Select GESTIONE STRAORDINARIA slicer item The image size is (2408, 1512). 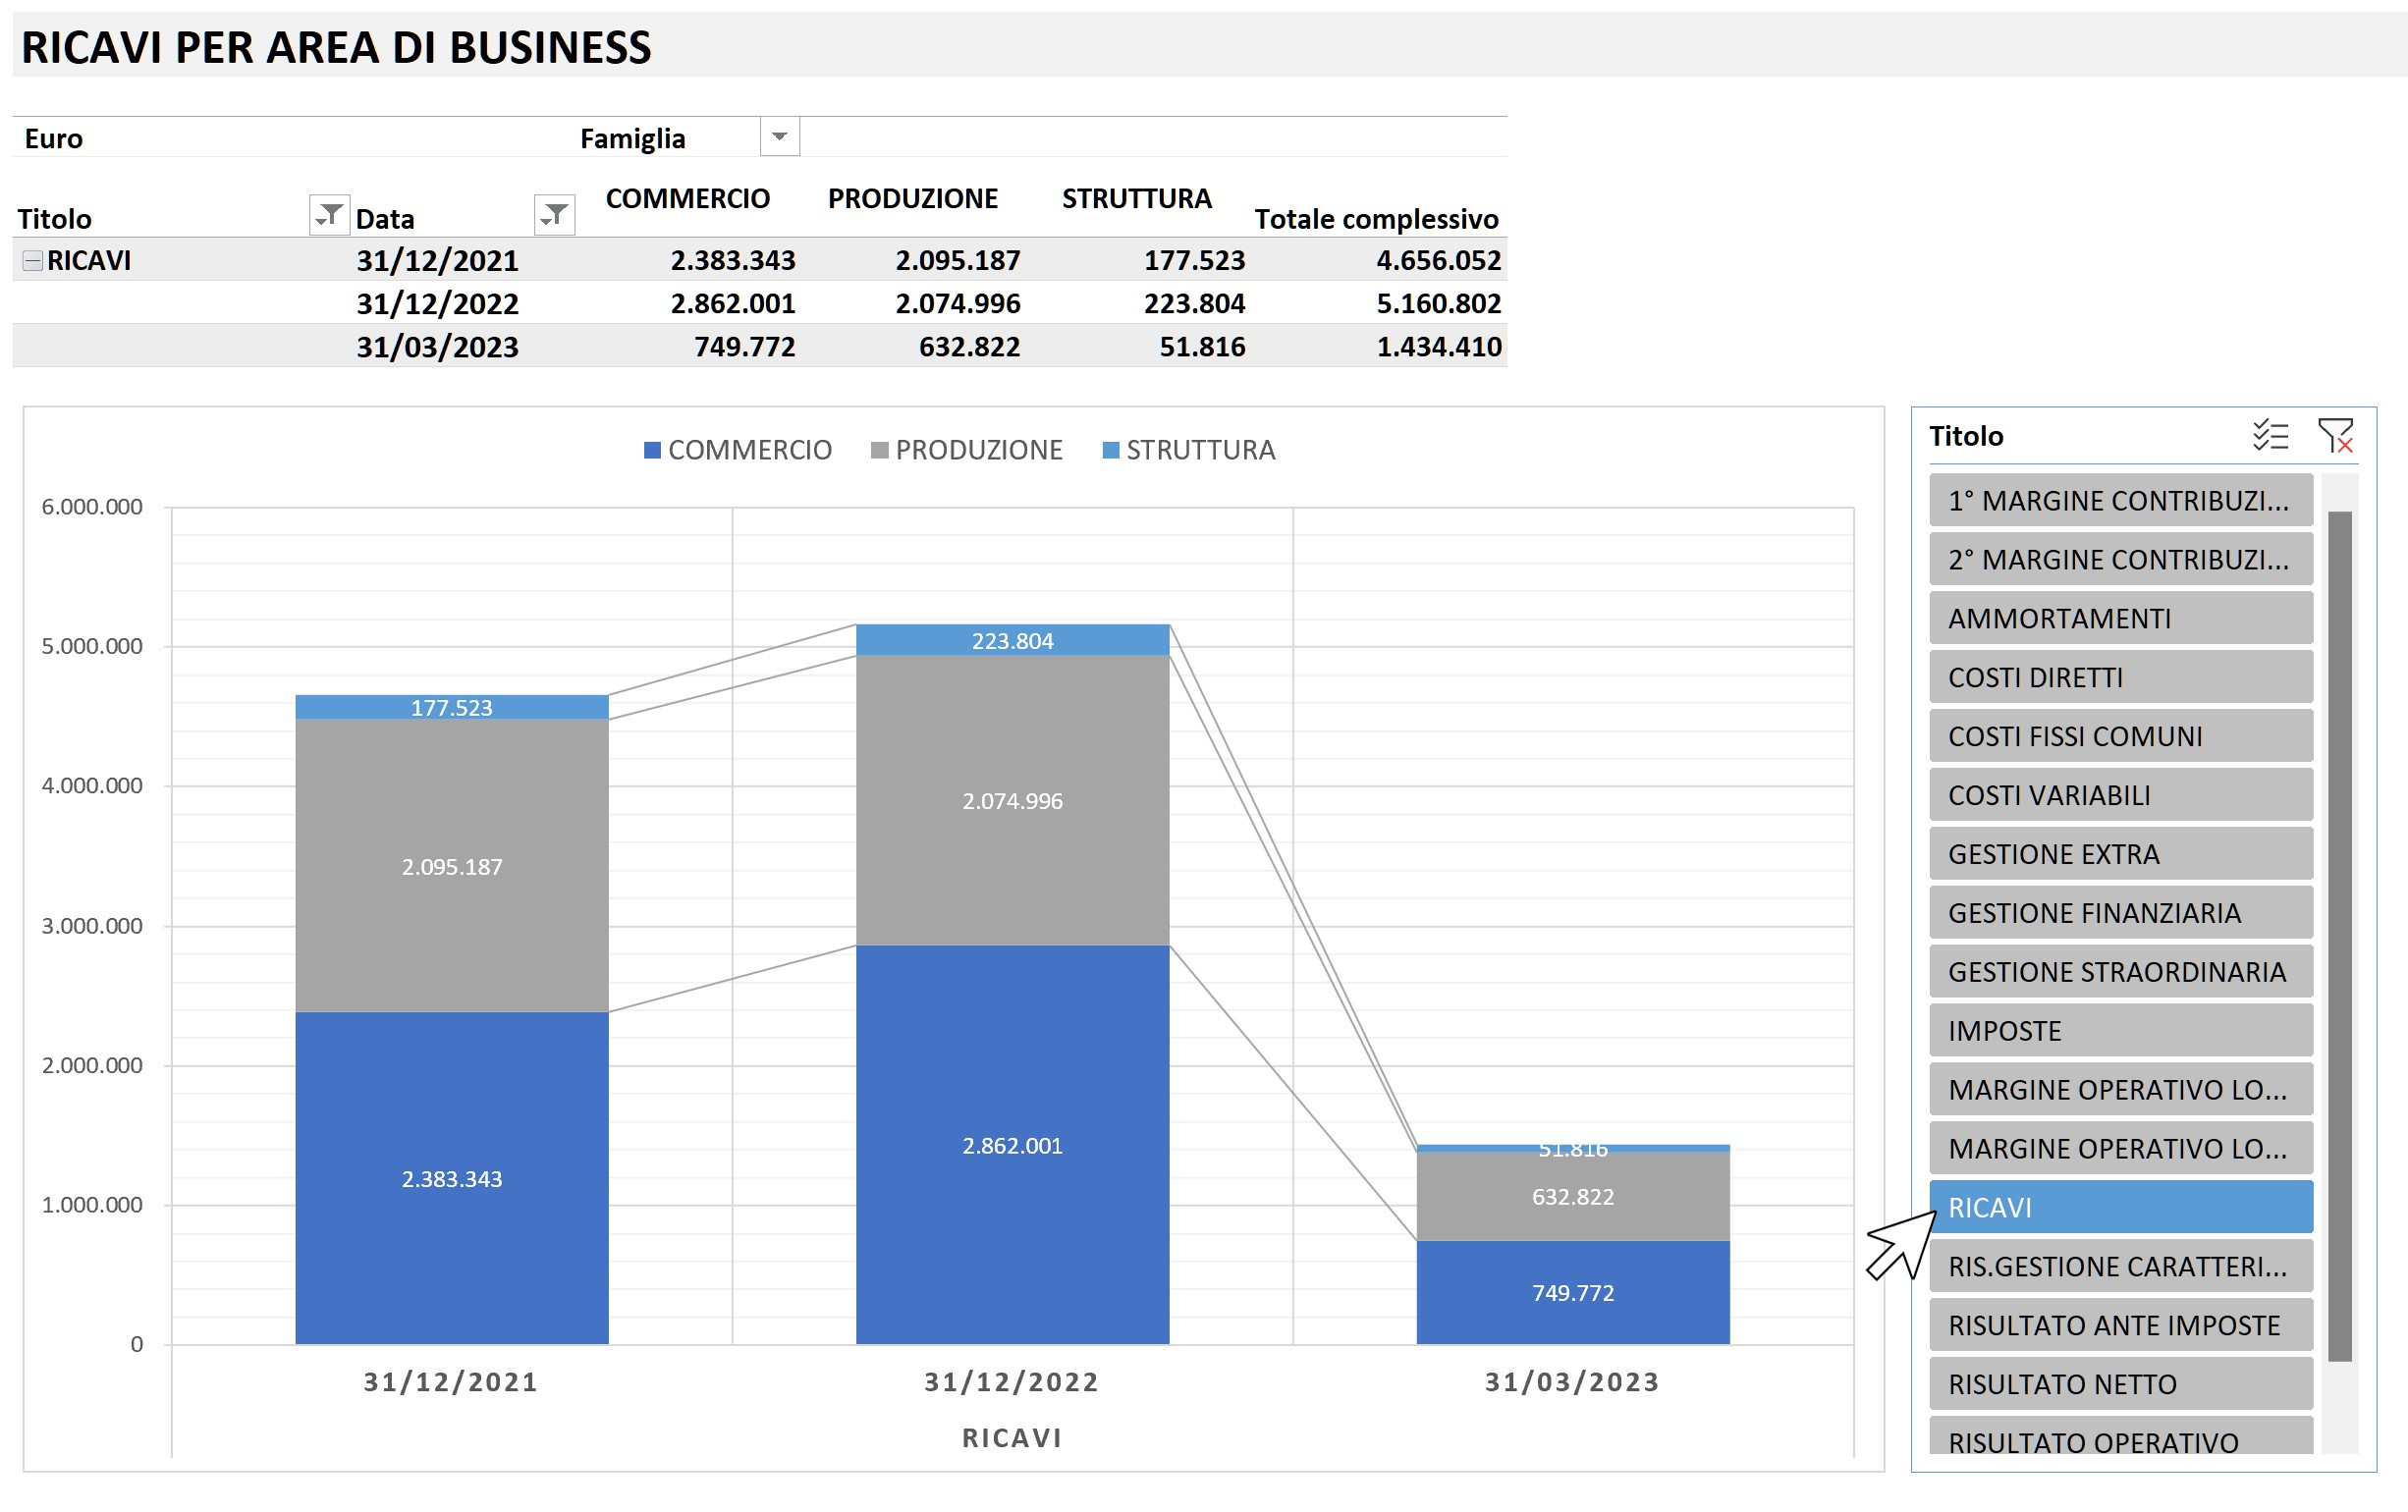[x=2120, y=972]
